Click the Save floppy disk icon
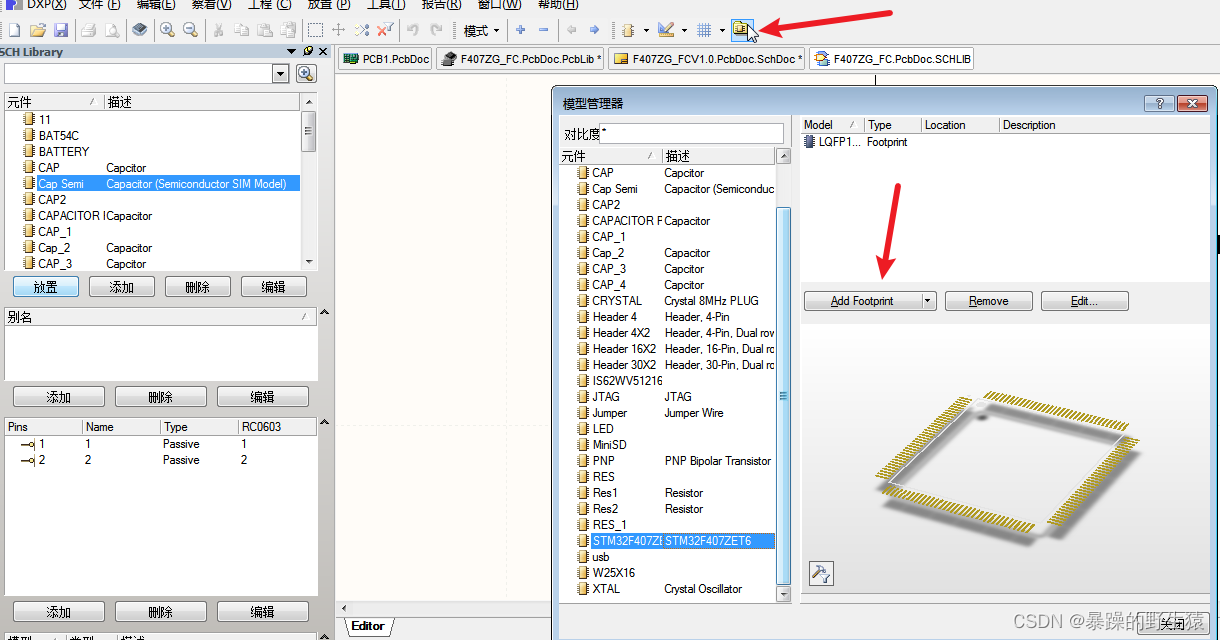The width and height of the screenshot is (1220, 640). tap(61, 30)
